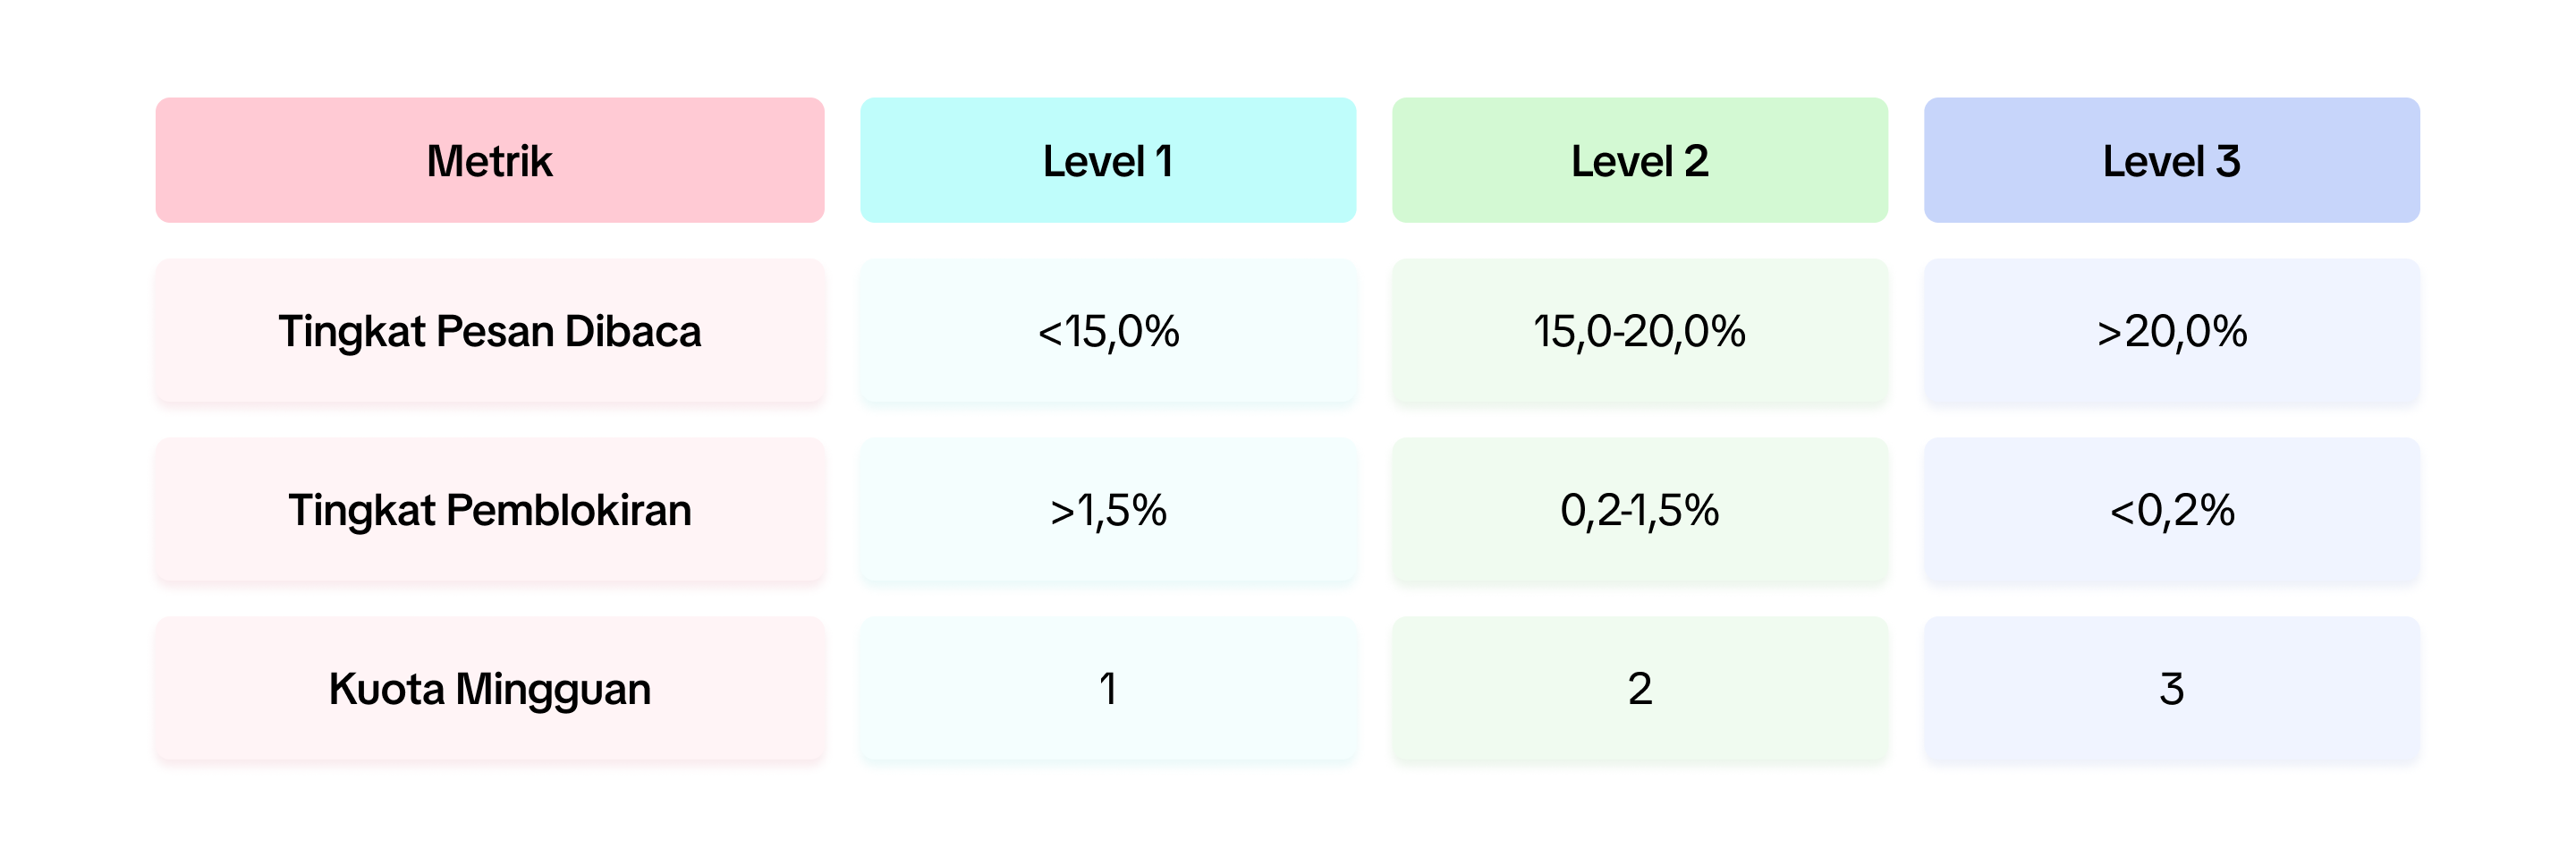Click the Tingkat Pesan Dibaca row label
Screen dimensions: 2576x857
489,331
